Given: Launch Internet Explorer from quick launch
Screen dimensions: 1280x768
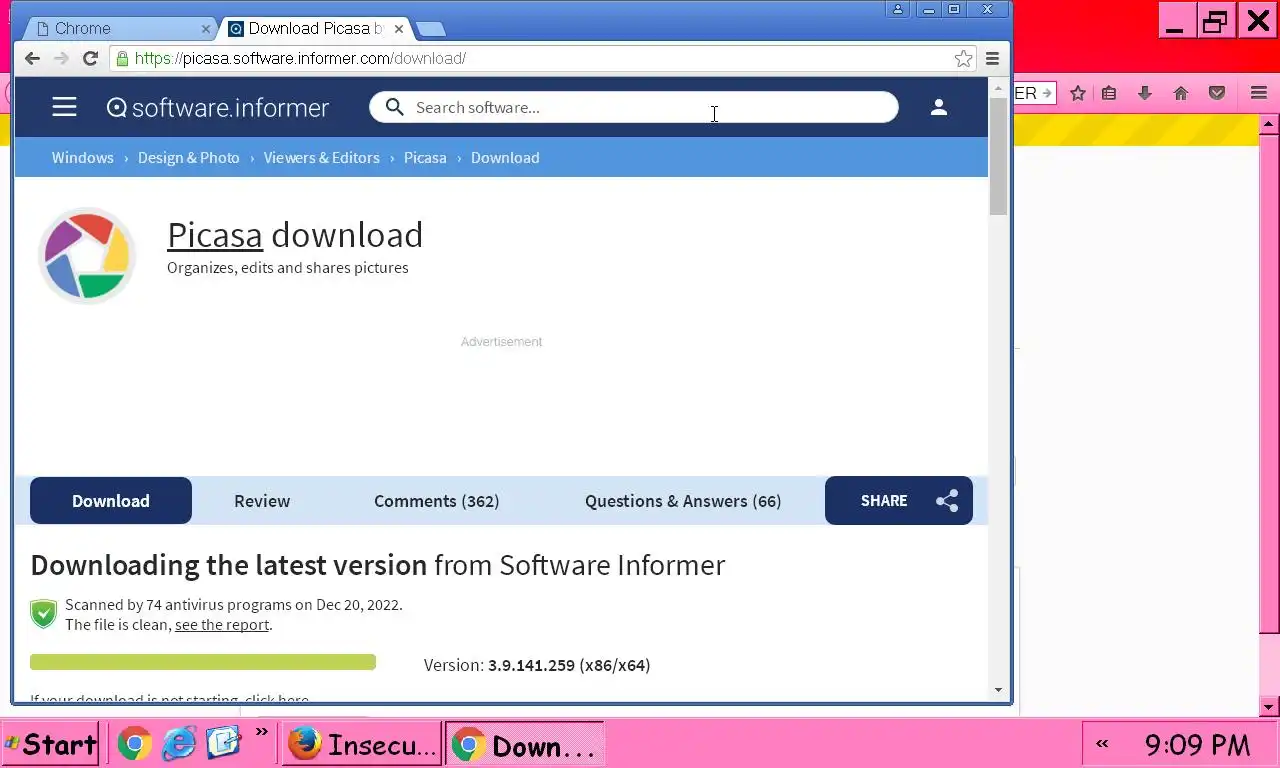Looking at the screenshot, I should point(180,743).
